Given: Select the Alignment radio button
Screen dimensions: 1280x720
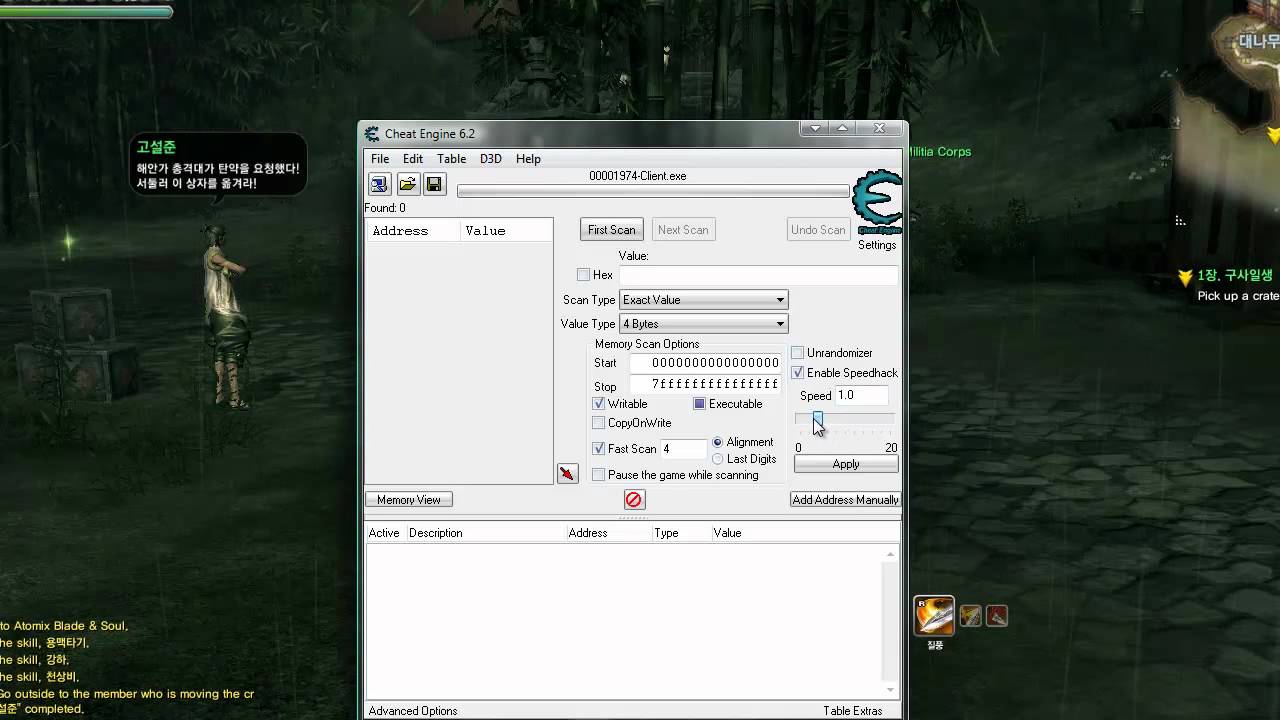Looking at the screenshot, I should tap(718, 442).
